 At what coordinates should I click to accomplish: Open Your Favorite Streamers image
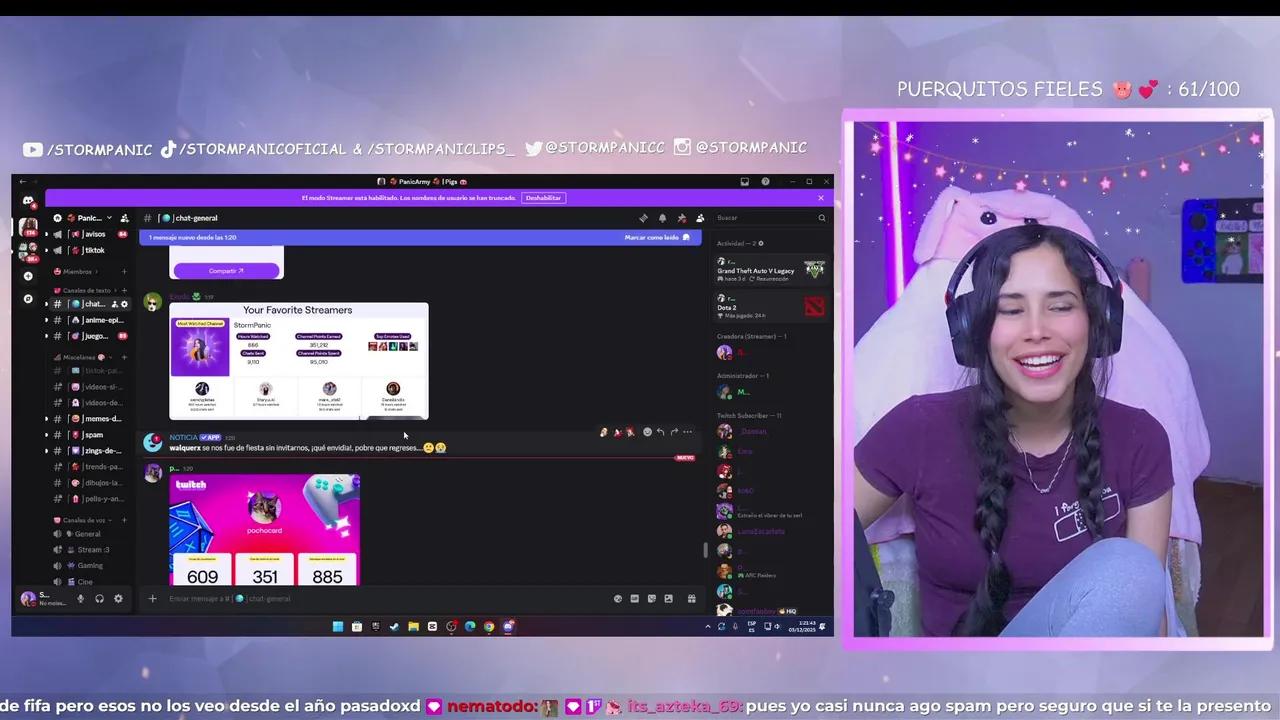[x=298, y=361]
